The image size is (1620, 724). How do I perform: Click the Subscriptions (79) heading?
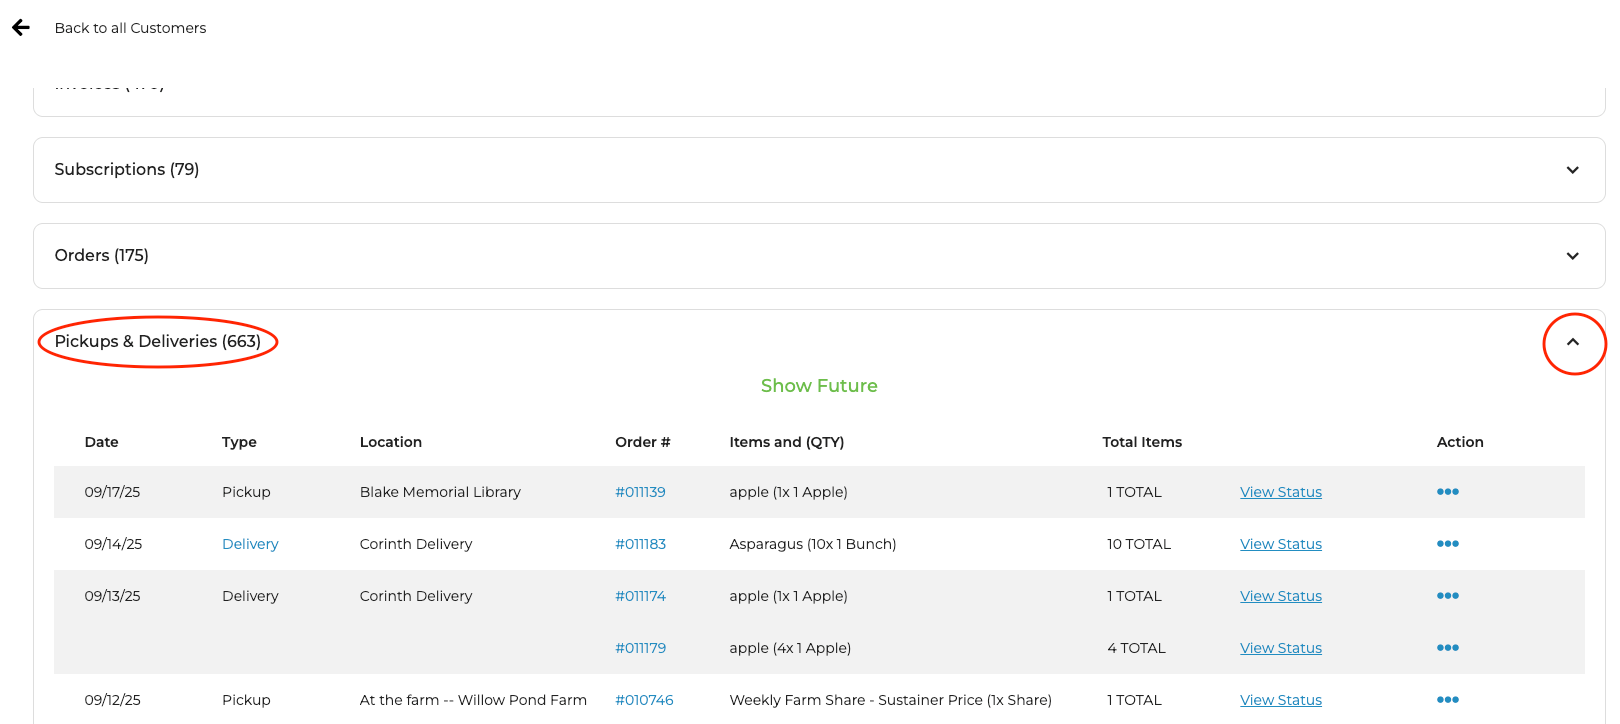127,170
